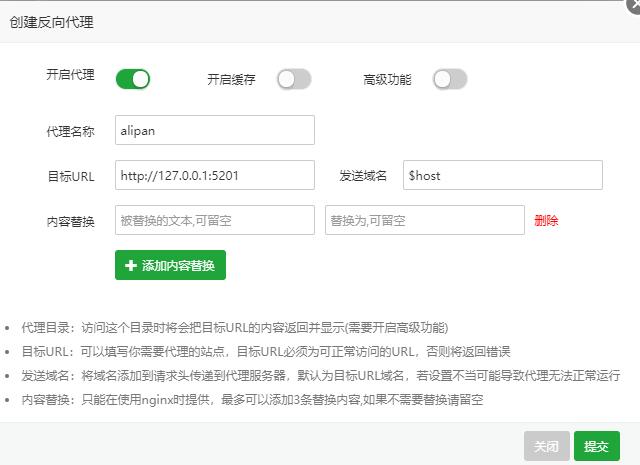Turn on the 高级功能 toggle
This screenshot has width=640, height=465.
point(450,79)
